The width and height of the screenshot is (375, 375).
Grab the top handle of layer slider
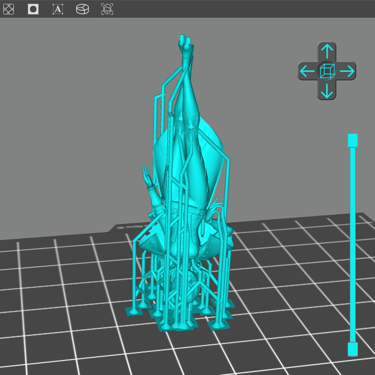(353, 140)
